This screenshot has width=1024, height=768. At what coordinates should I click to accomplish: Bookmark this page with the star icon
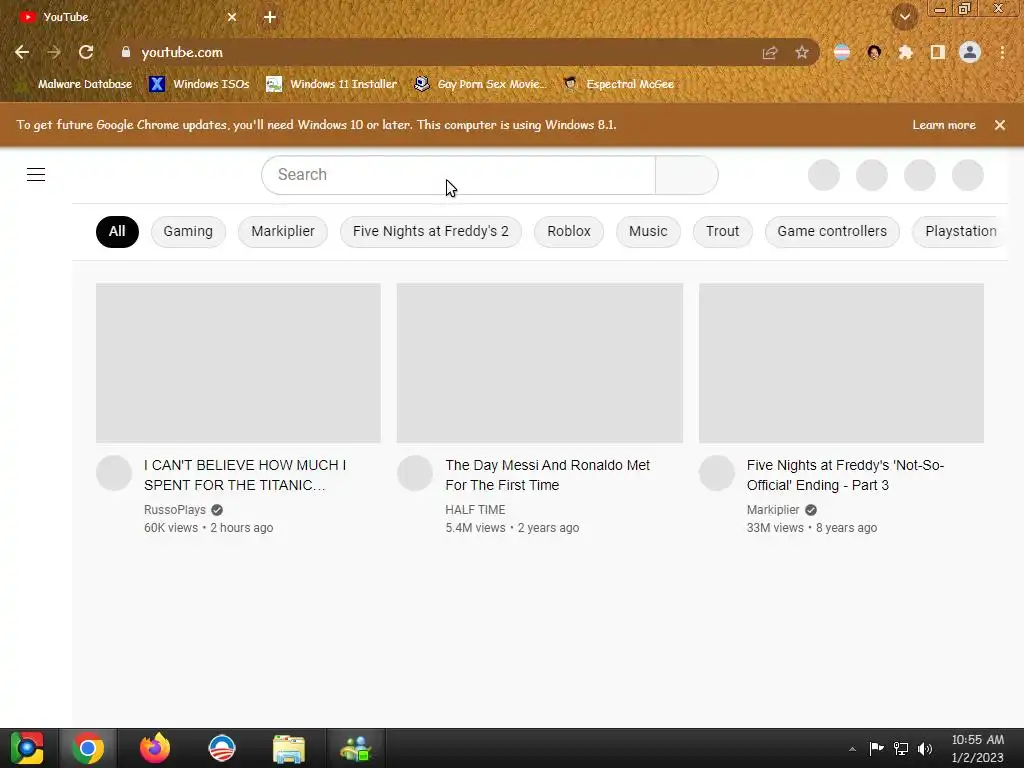pyautogui.click(x=802, y=53)
